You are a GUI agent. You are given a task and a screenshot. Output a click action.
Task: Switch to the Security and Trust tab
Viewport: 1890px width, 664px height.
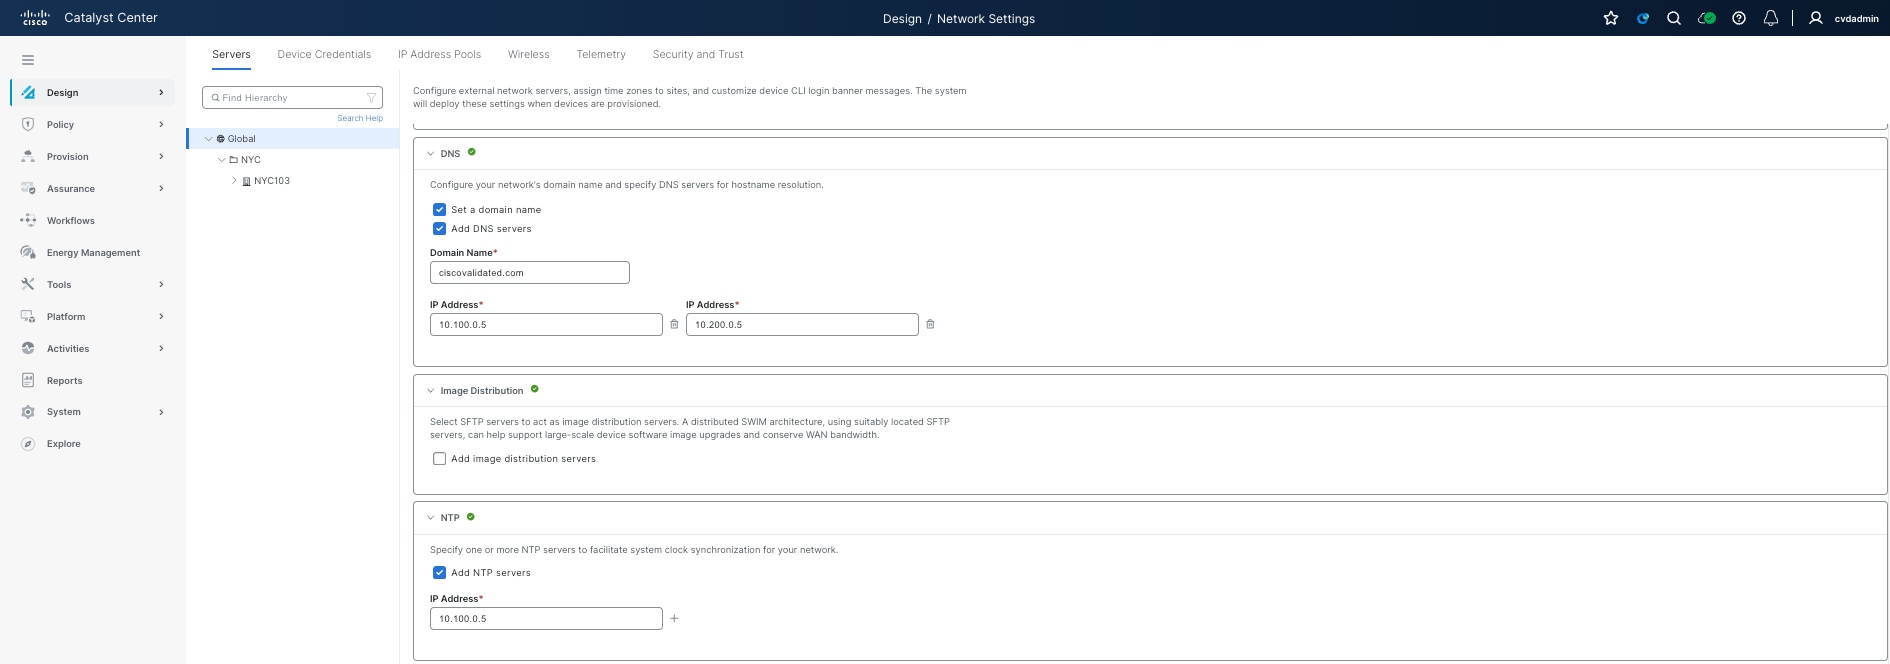click(x=698, y=54)
